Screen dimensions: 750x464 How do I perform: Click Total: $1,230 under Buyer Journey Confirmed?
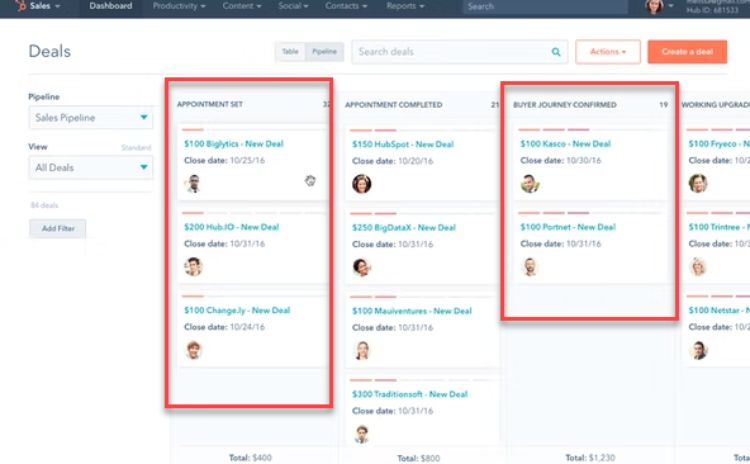(590, 458)
